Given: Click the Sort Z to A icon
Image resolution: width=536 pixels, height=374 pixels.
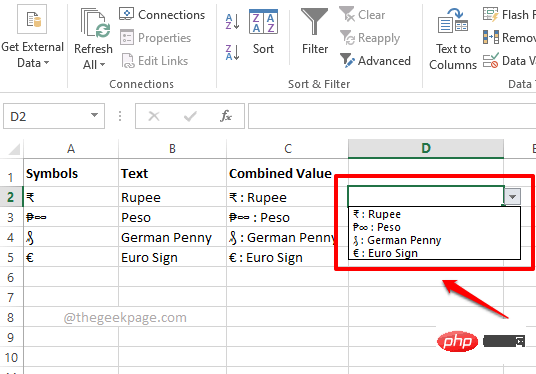Looking at the screenshot, I should [x=232, y=52].
